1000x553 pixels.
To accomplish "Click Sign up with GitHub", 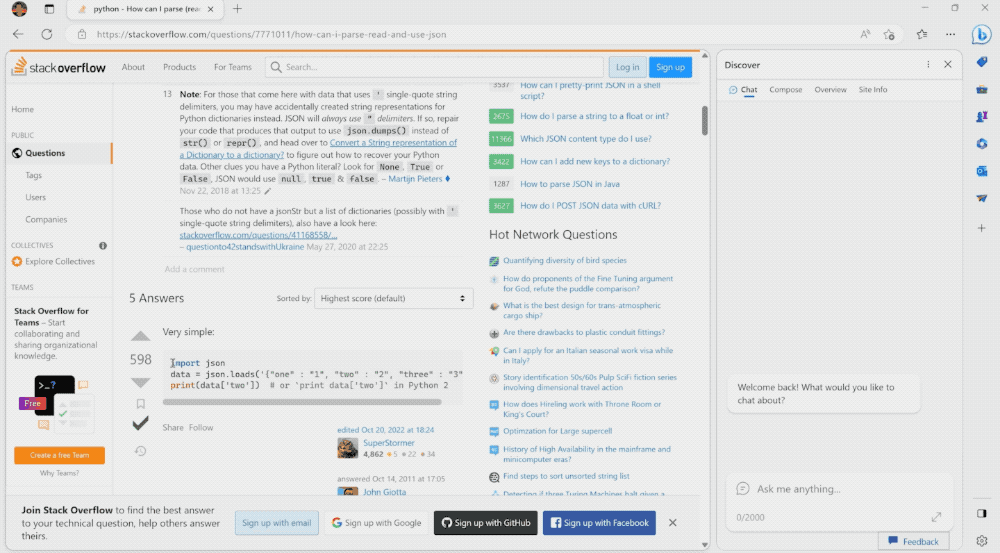I will coord(486,523).
